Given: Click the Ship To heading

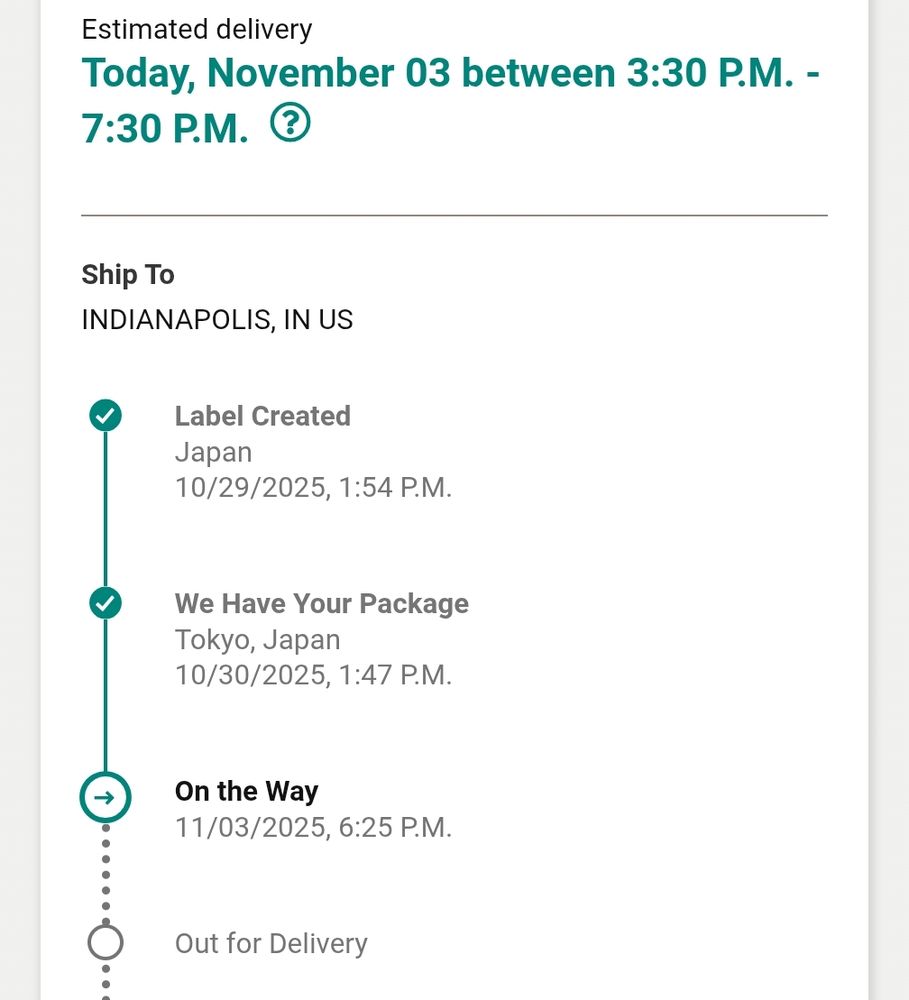Looking at the screenshot, I should click(x=128, y=275).
